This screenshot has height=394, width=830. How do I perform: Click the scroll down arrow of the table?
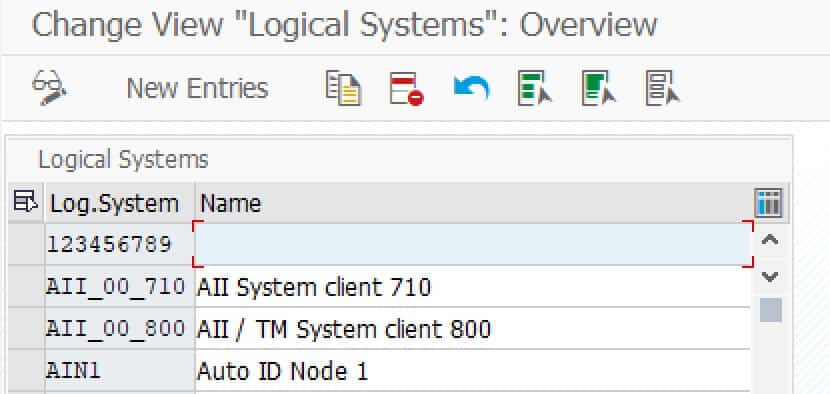click(x=770, y=276)
